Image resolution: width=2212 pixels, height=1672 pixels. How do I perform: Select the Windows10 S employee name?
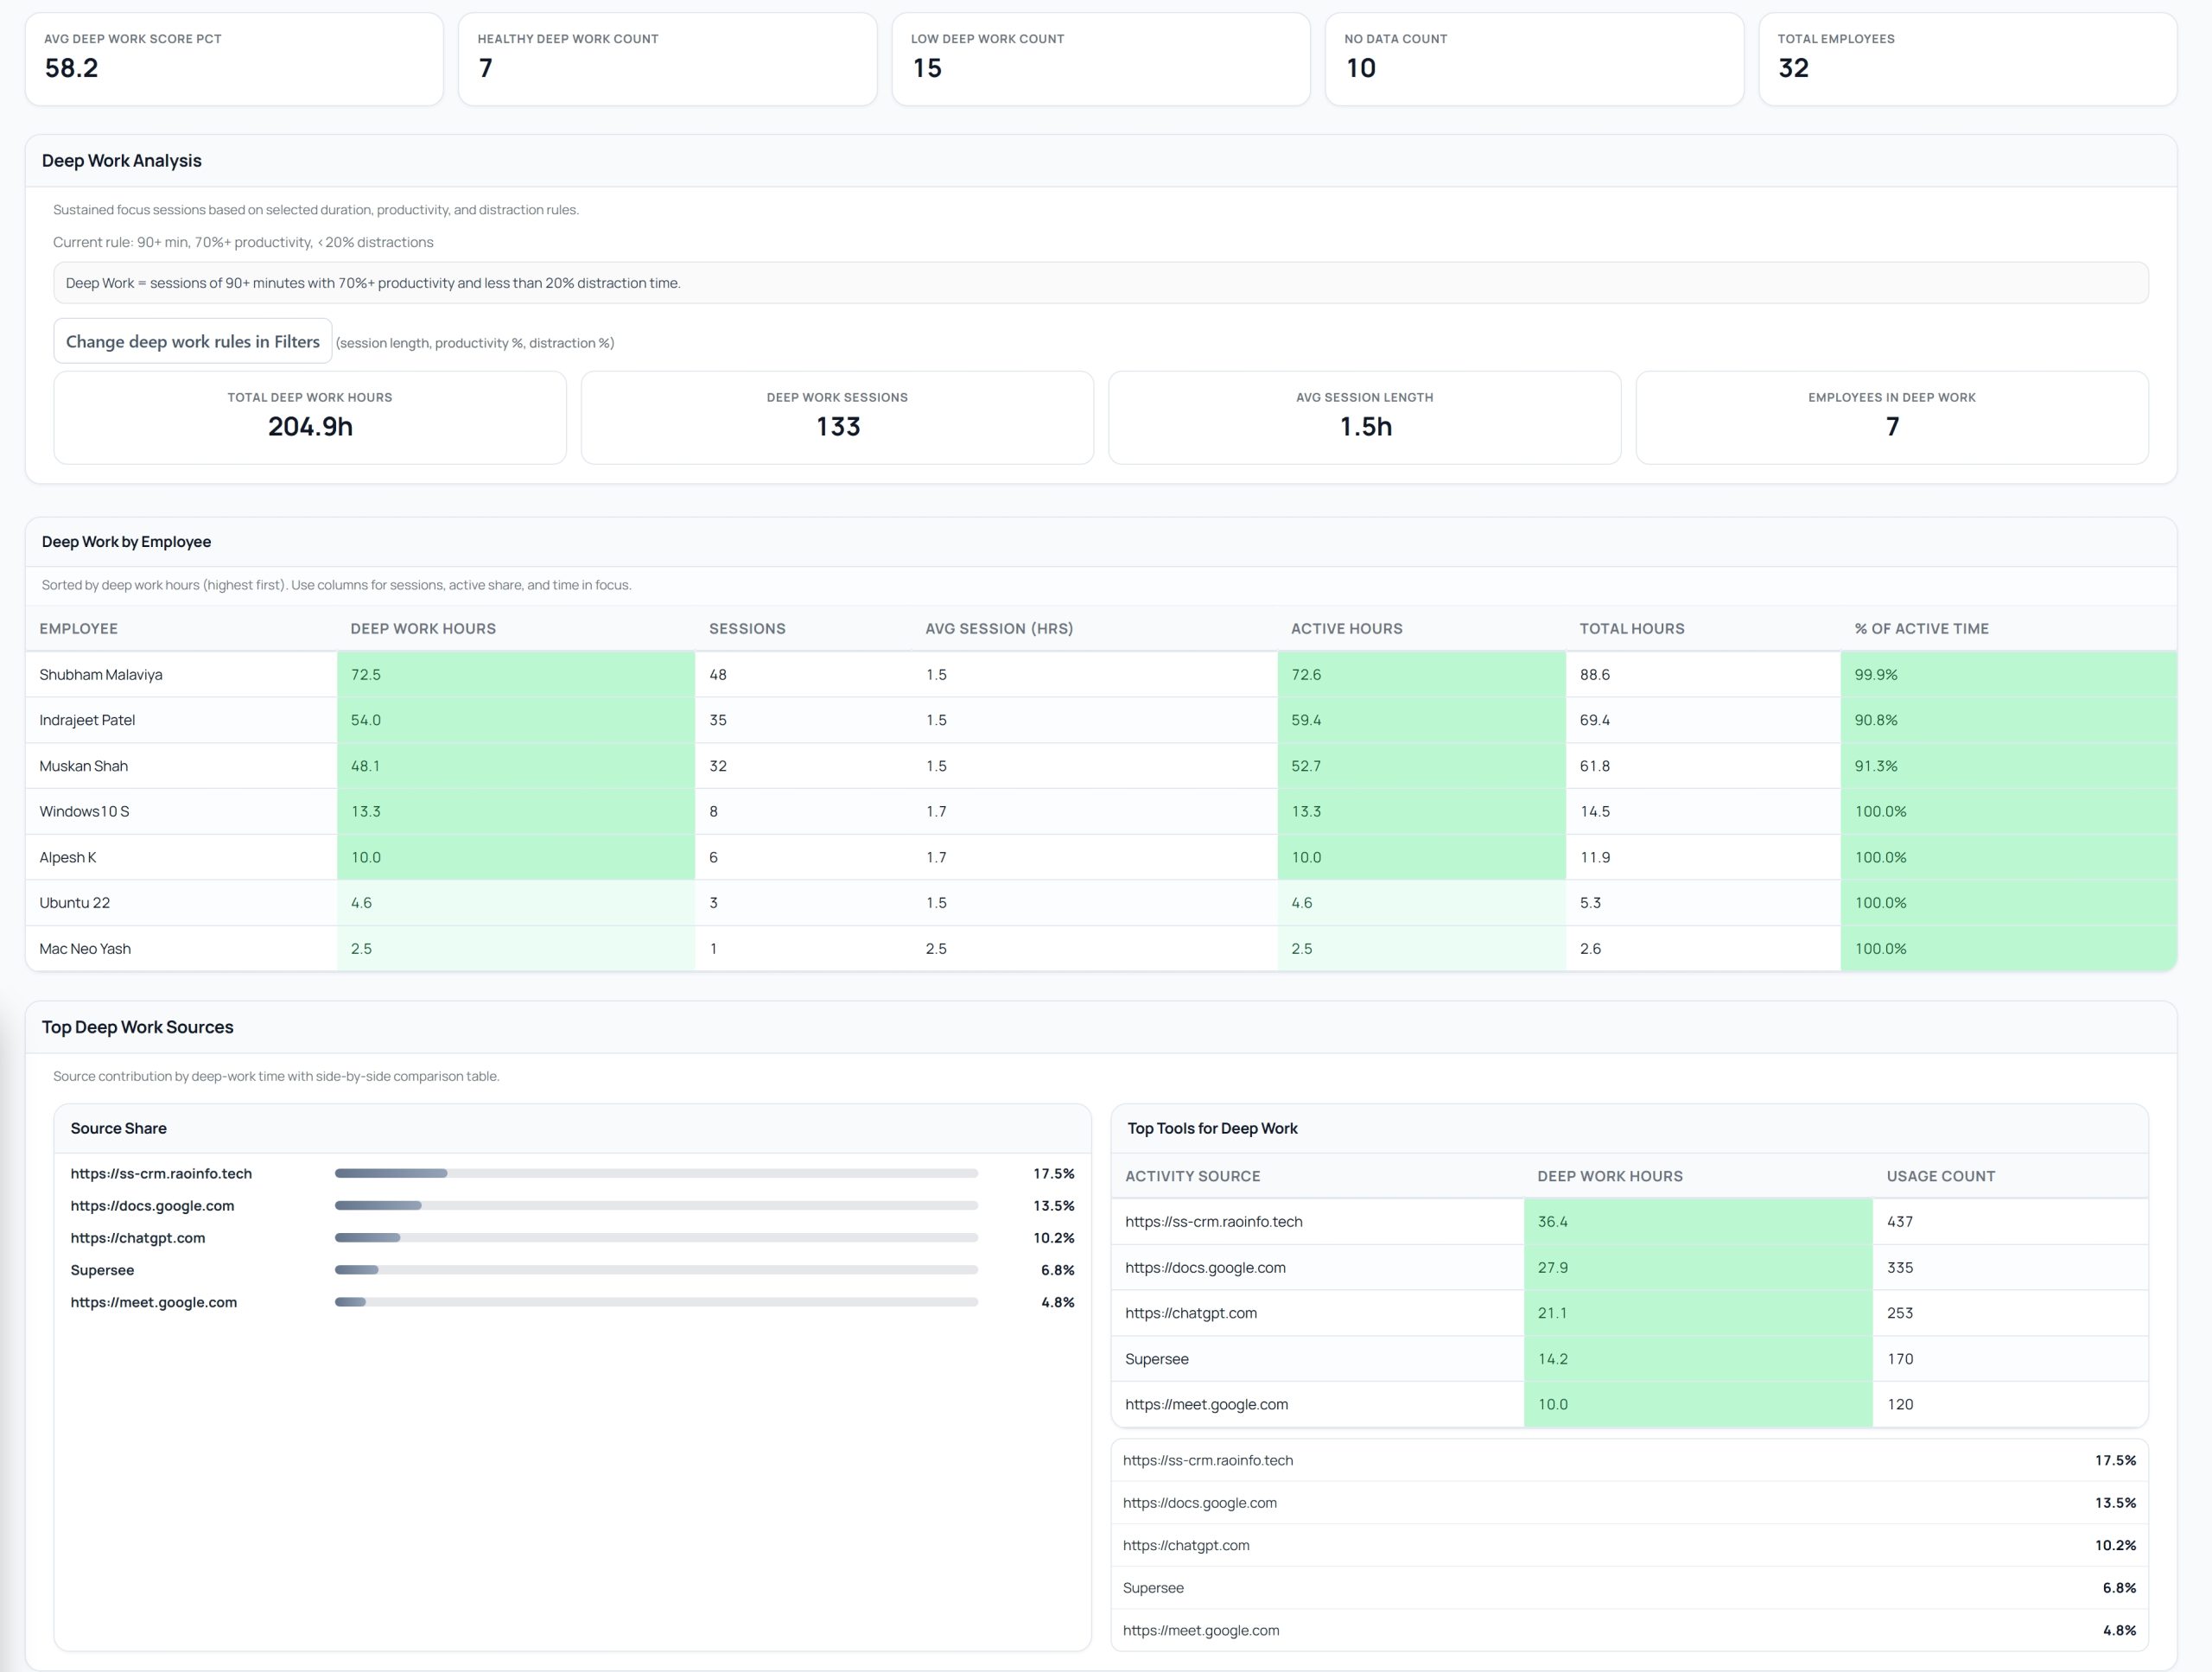pos(84,811)
